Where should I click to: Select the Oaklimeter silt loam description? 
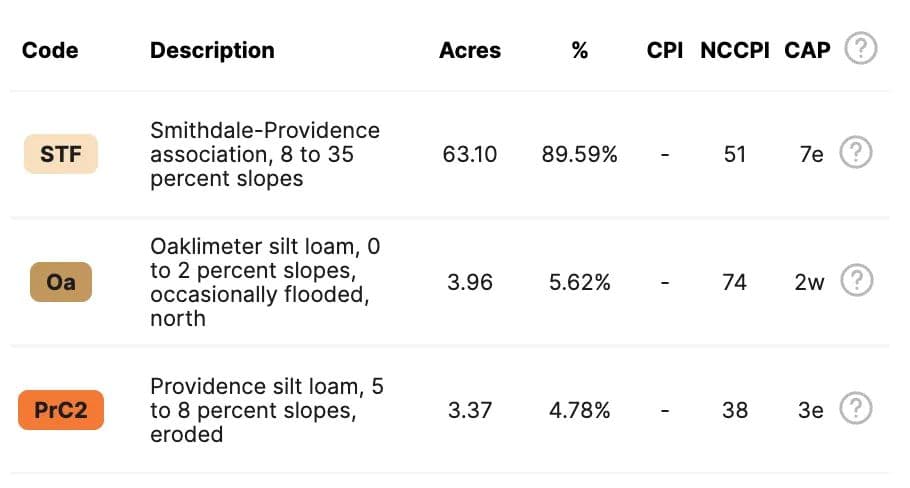pos(265,282)
